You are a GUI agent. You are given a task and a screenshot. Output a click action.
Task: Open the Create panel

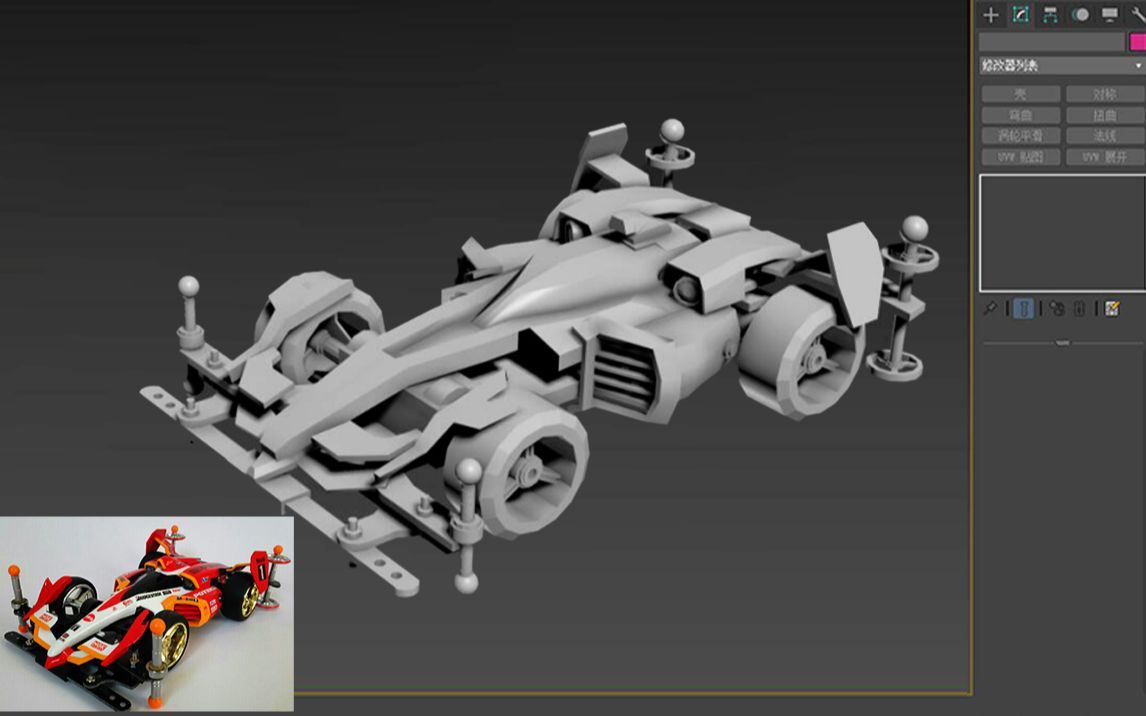pyautogui.click(x=990, y=15)
